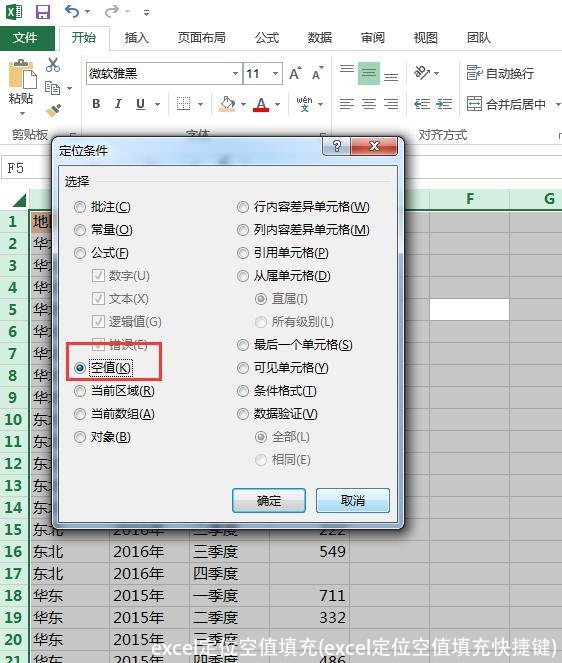Click 合并后居中 merge button

[507, 104]
